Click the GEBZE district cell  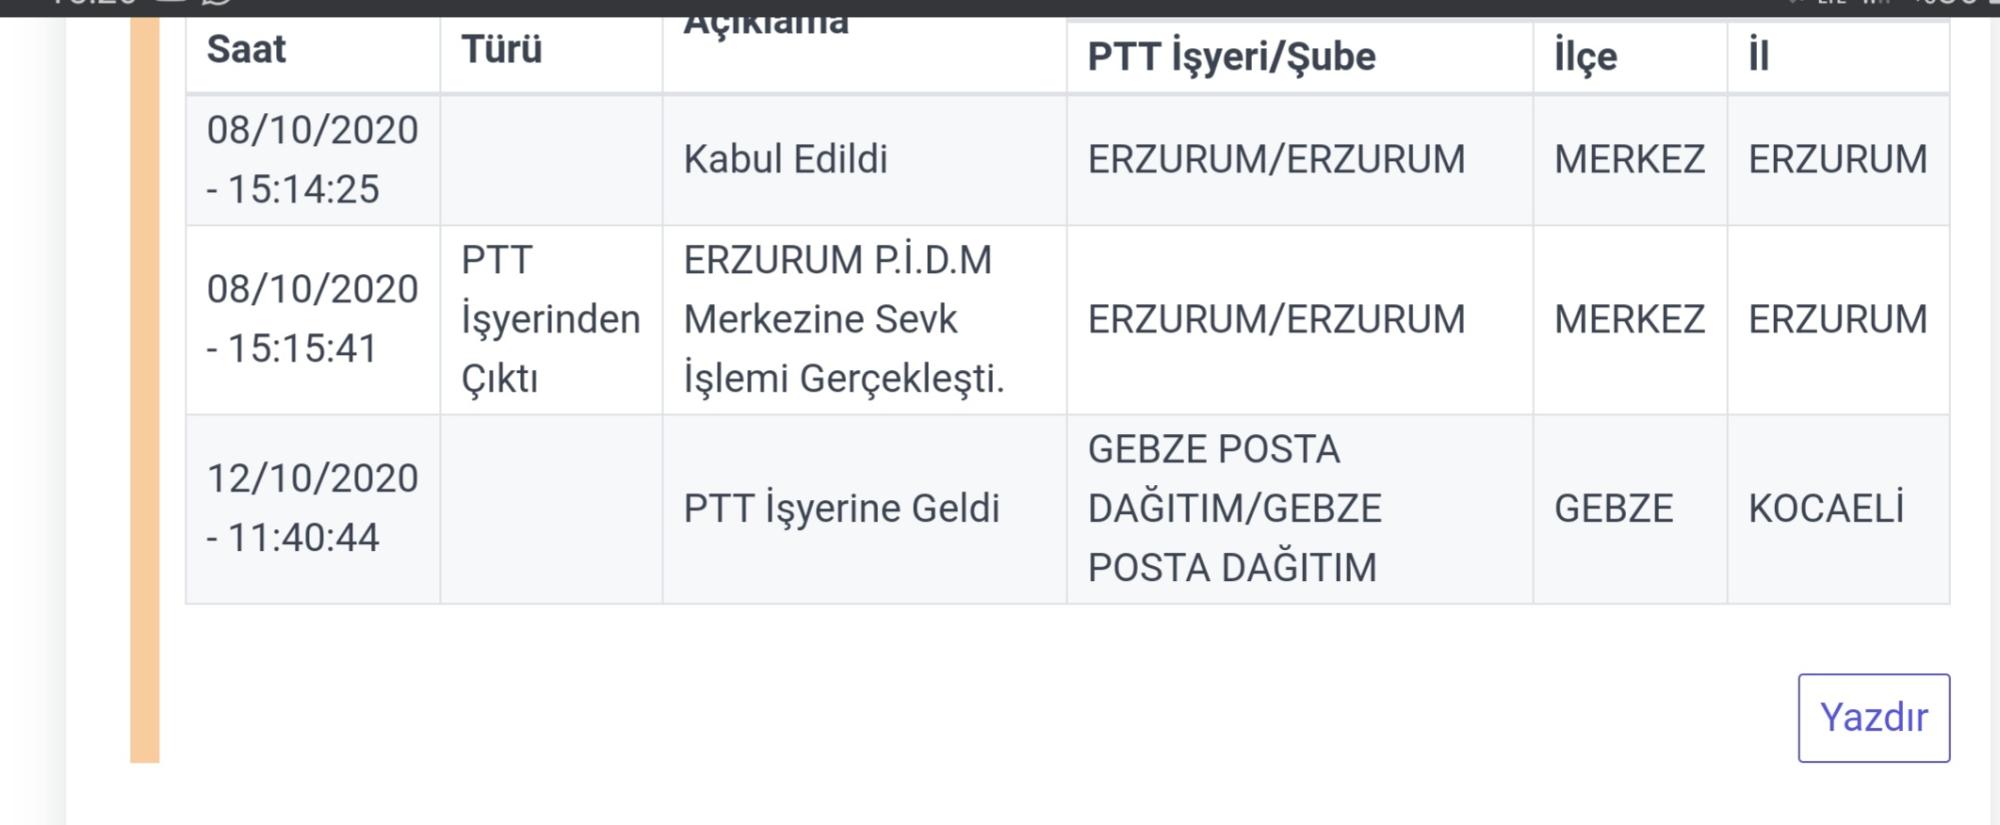(1630, 509)
